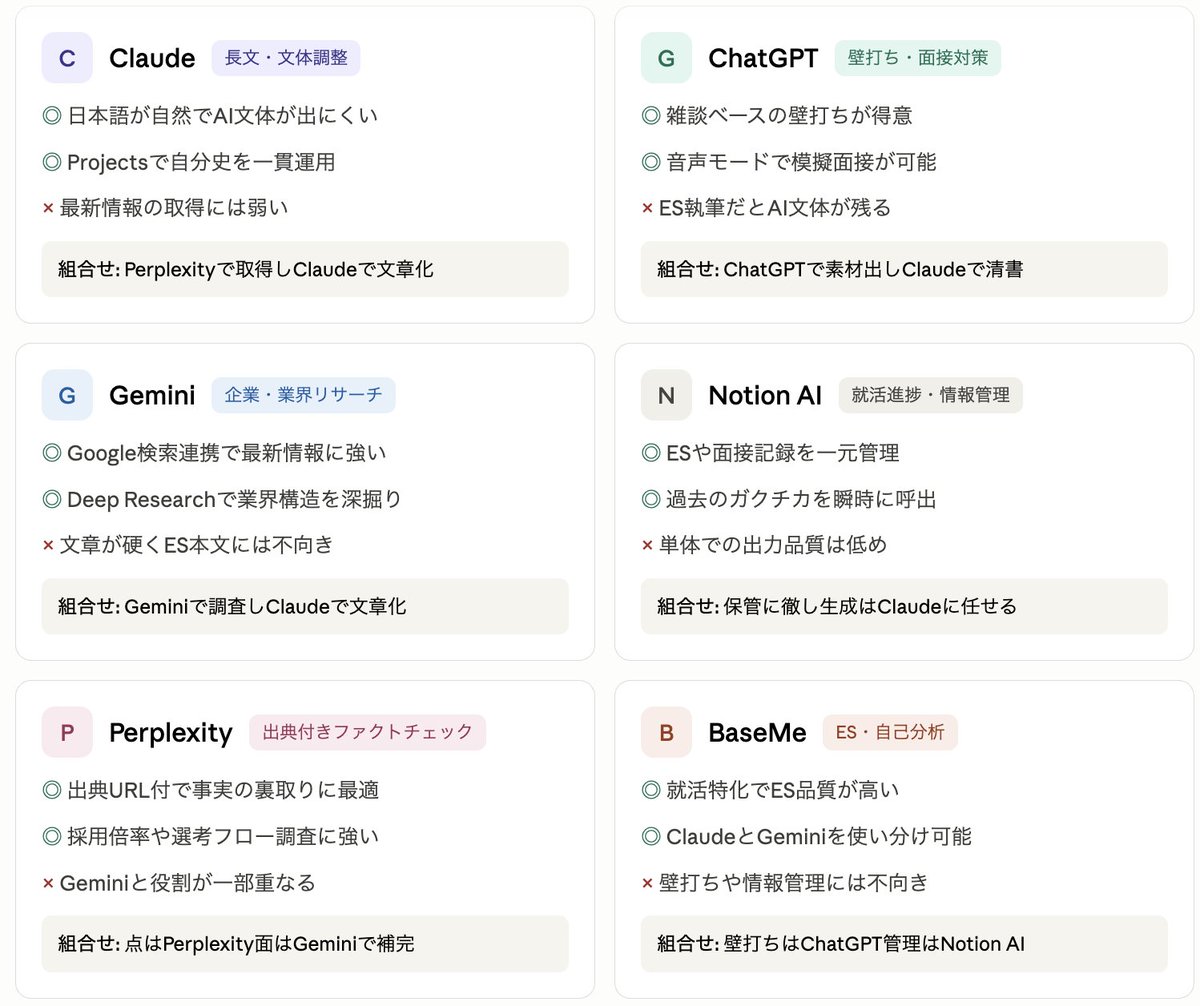Click the line Geminiと役割が一部重なる
The image size is (1200, 1006).
[x=179, y=882]
